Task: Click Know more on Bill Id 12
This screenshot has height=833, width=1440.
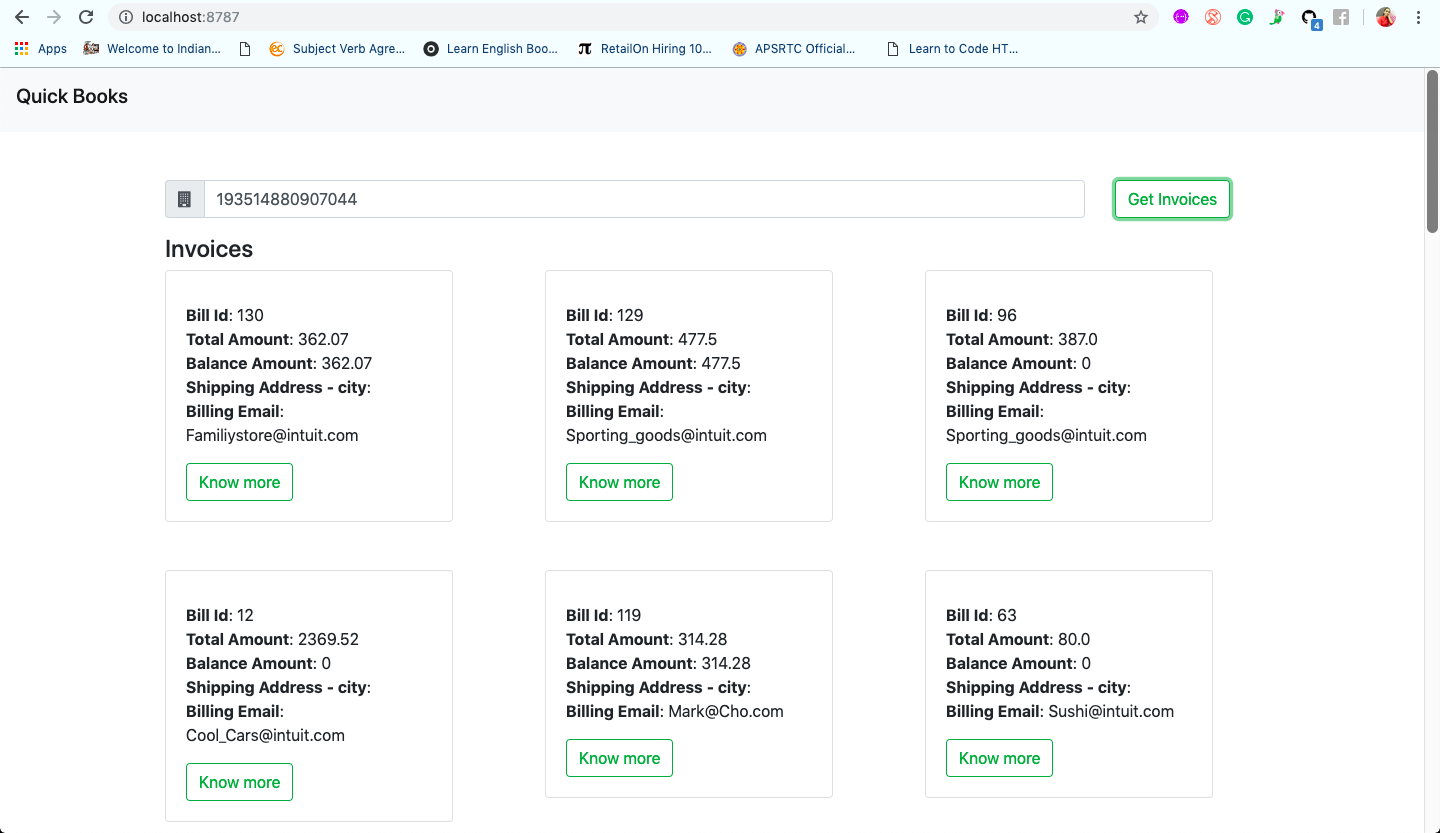Action: click(x=239, y=782)
